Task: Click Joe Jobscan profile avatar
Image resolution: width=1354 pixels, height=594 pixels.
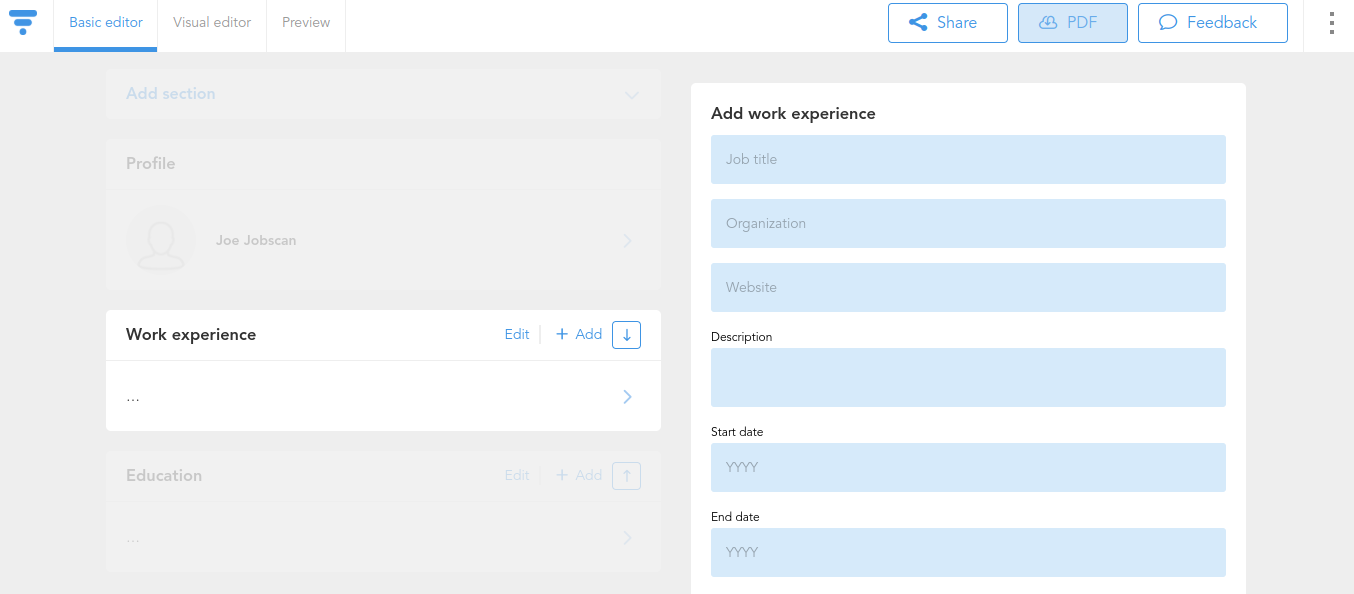Action: coord(161,240)
